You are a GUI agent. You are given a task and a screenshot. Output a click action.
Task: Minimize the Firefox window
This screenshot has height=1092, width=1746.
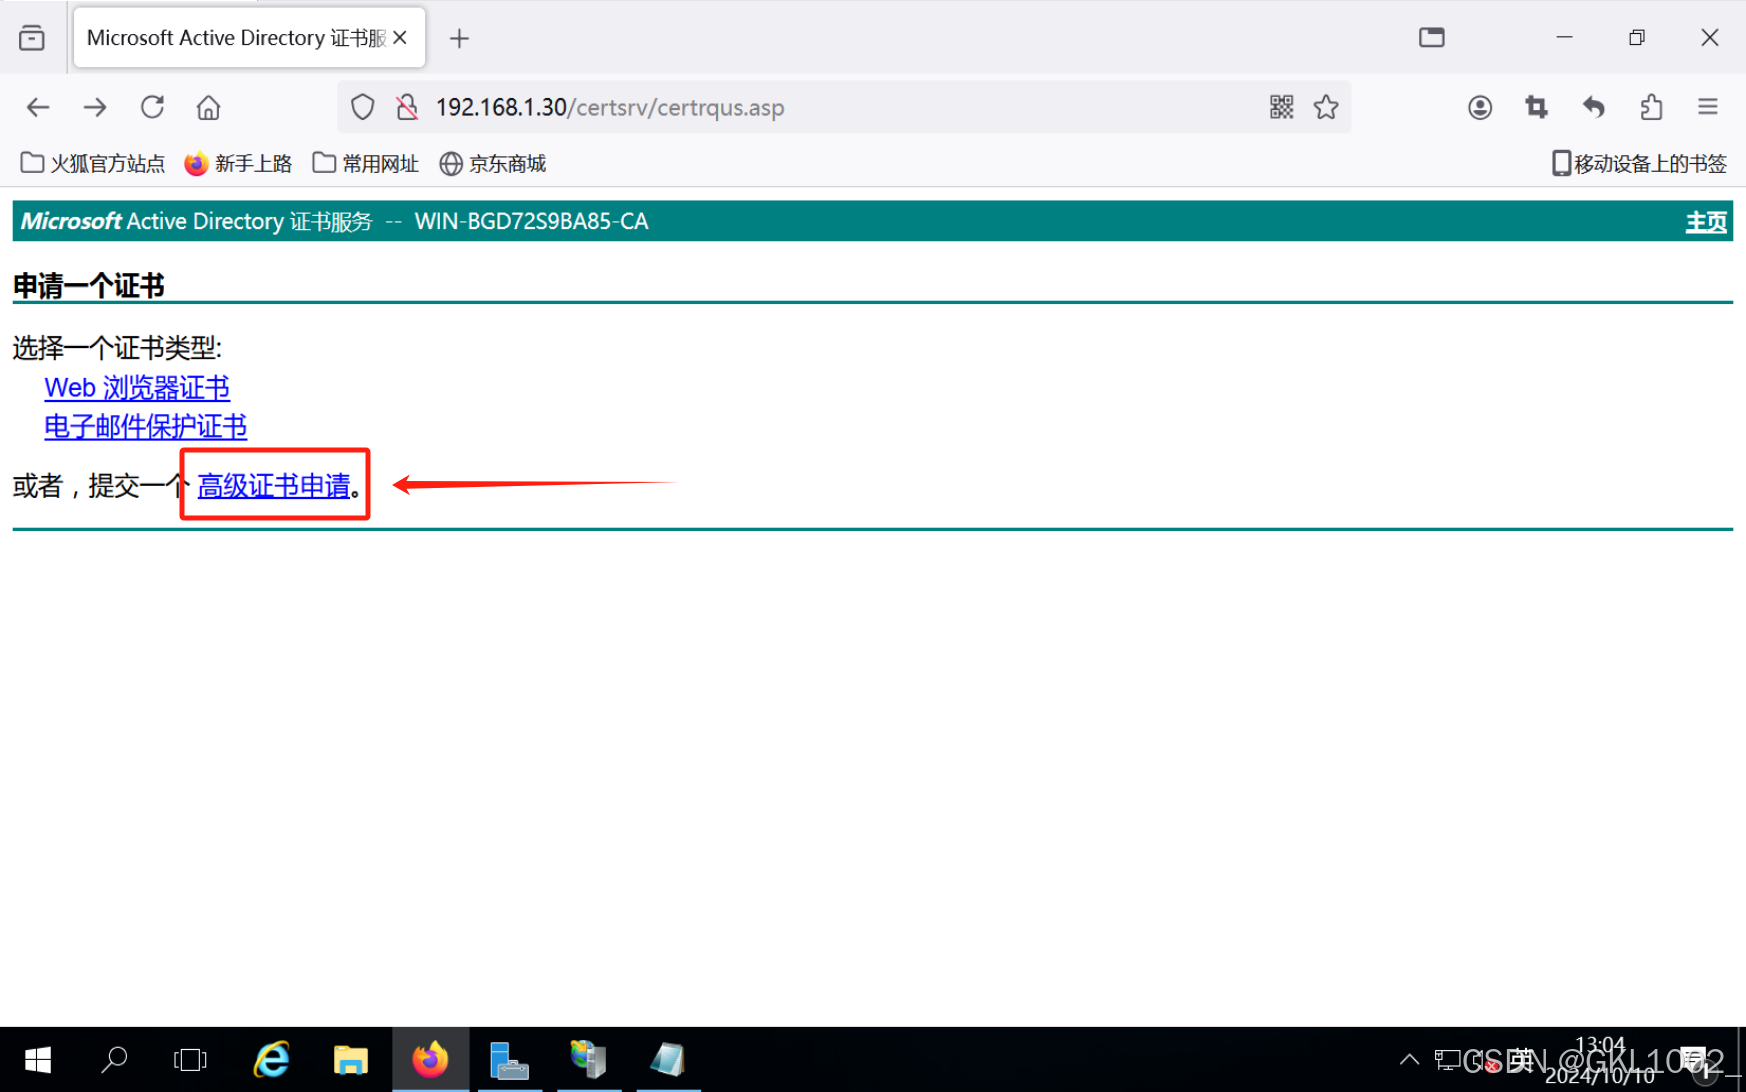(x=1565, y=38)
